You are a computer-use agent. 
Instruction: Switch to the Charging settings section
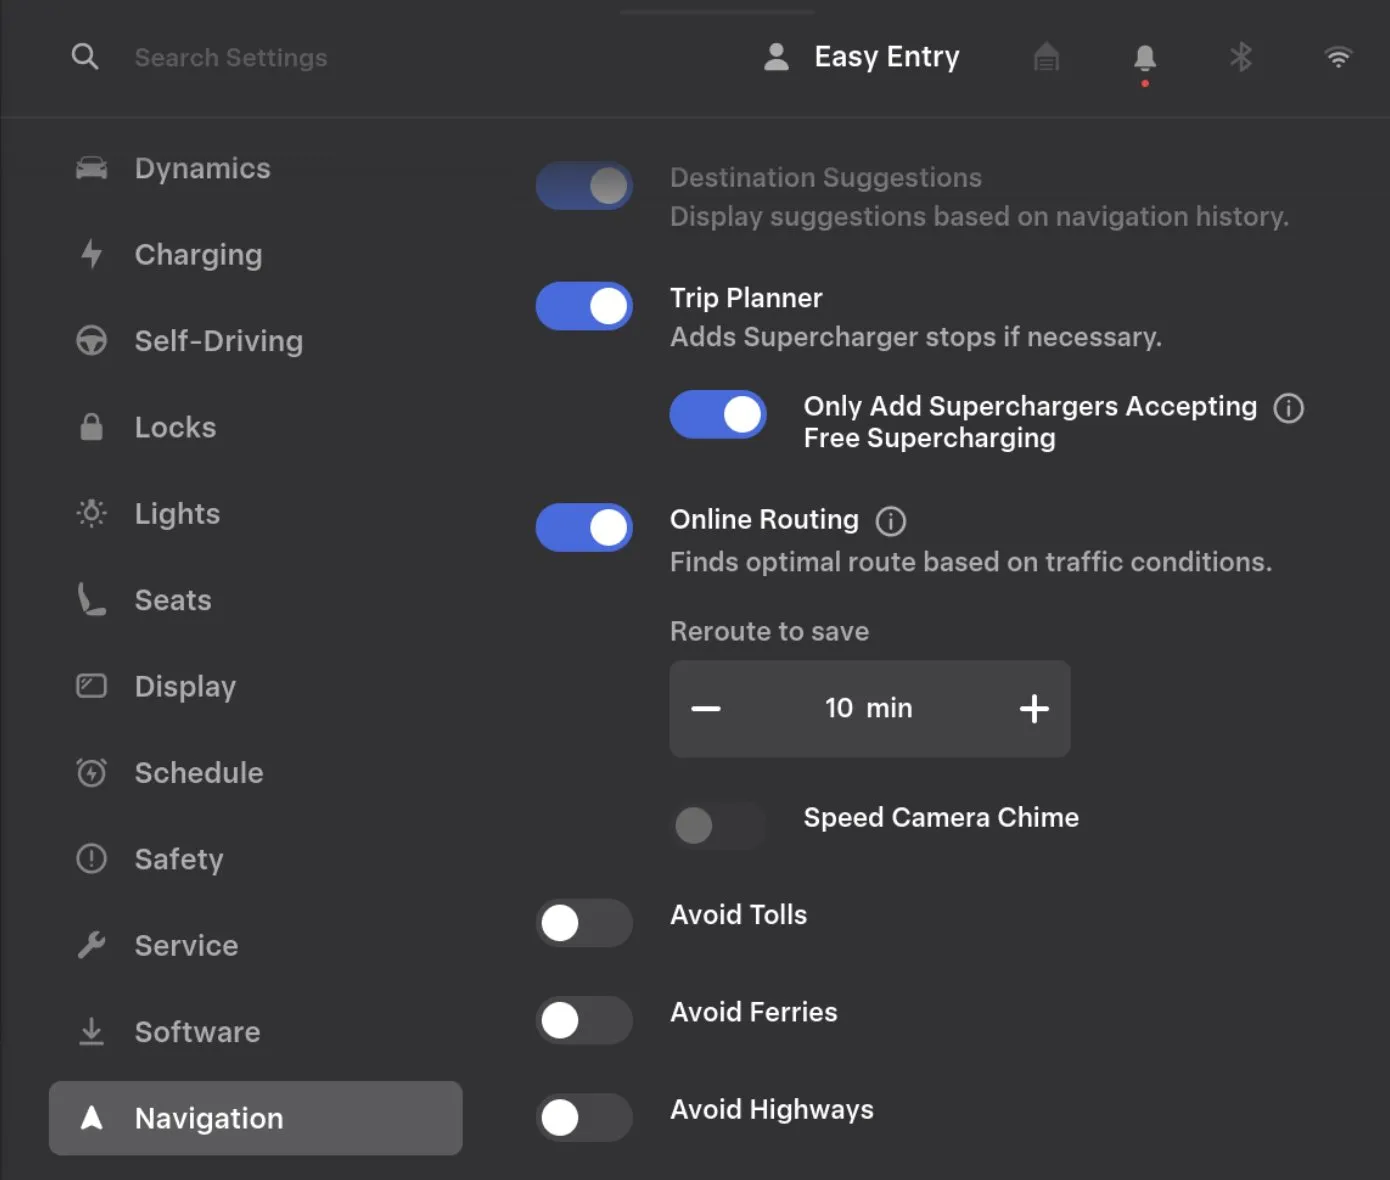[x=198, y=255]
